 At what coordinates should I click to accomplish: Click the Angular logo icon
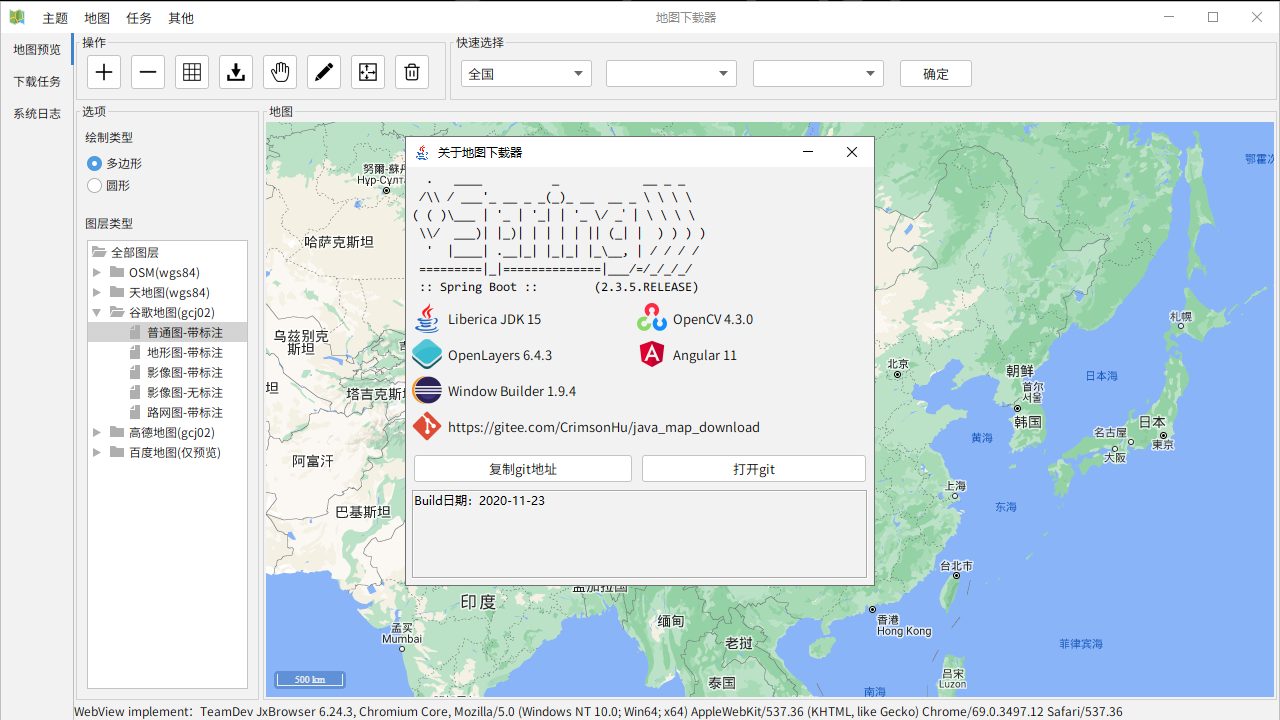click(652, 355)
